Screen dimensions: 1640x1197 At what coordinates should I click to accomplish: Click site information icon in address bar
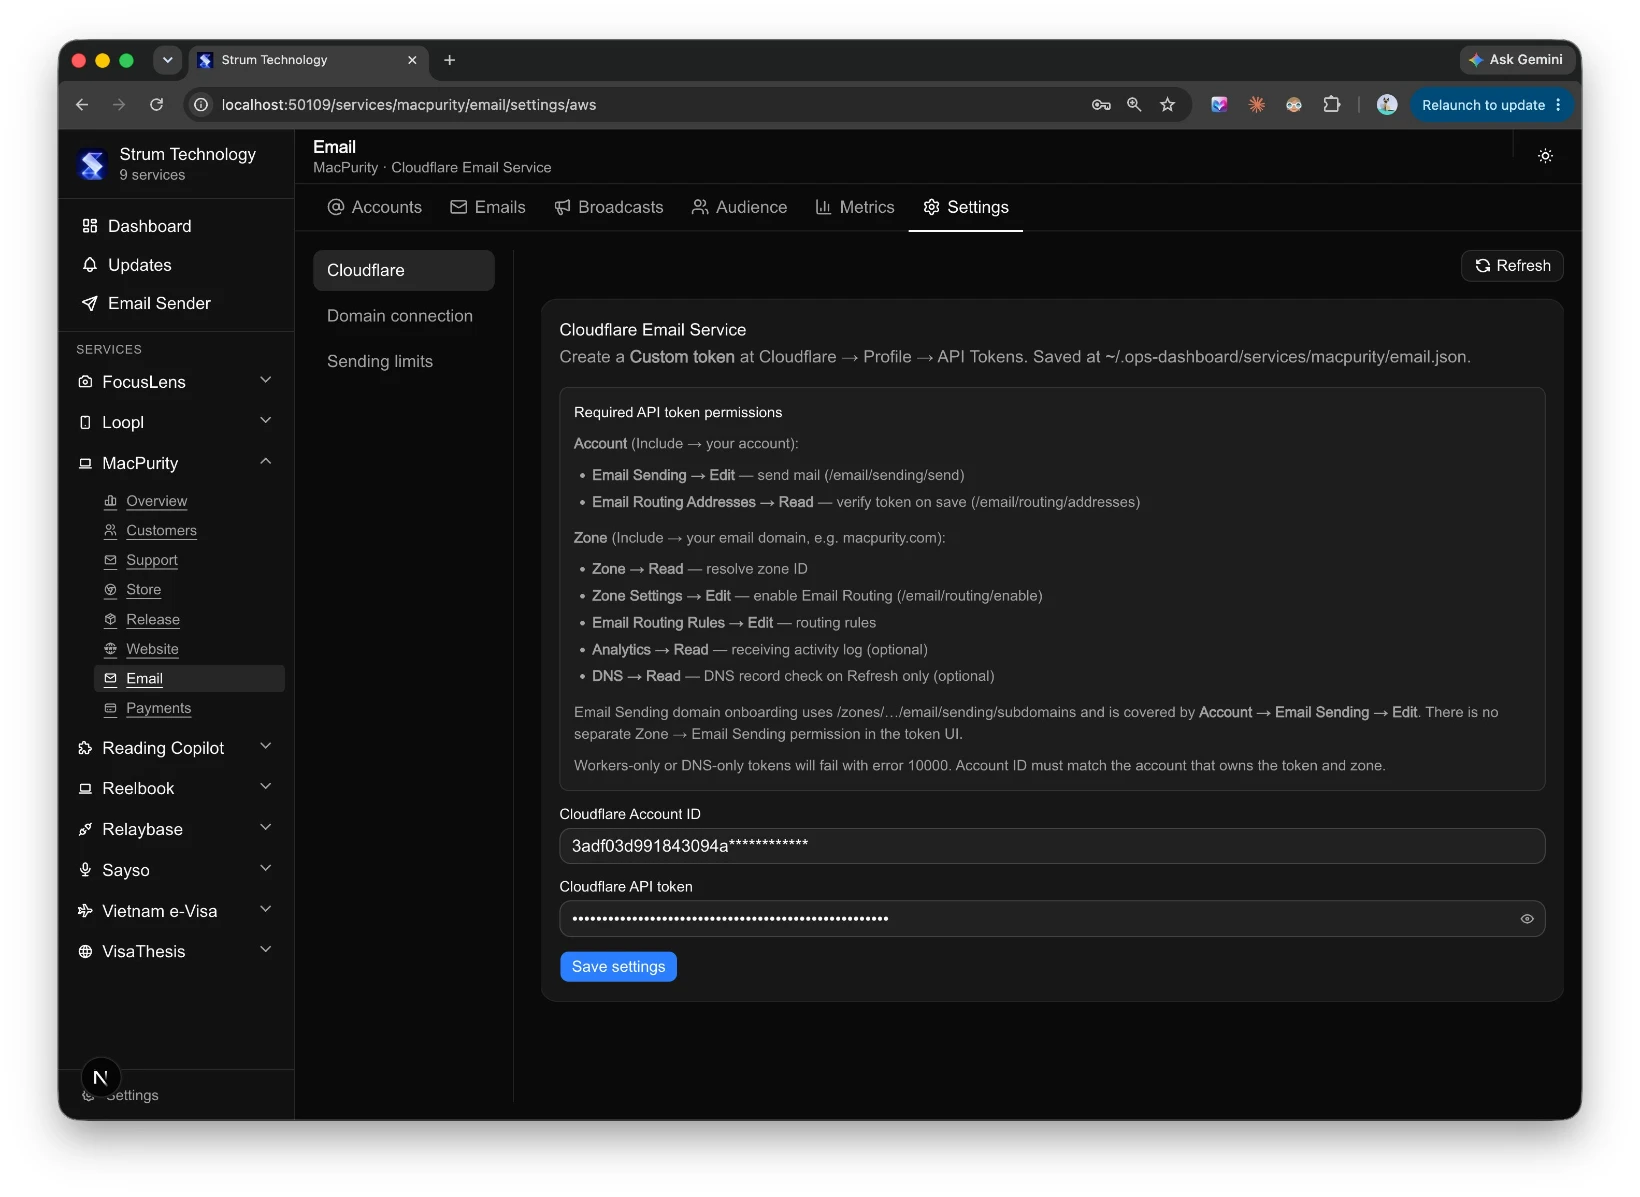(201, 105)
